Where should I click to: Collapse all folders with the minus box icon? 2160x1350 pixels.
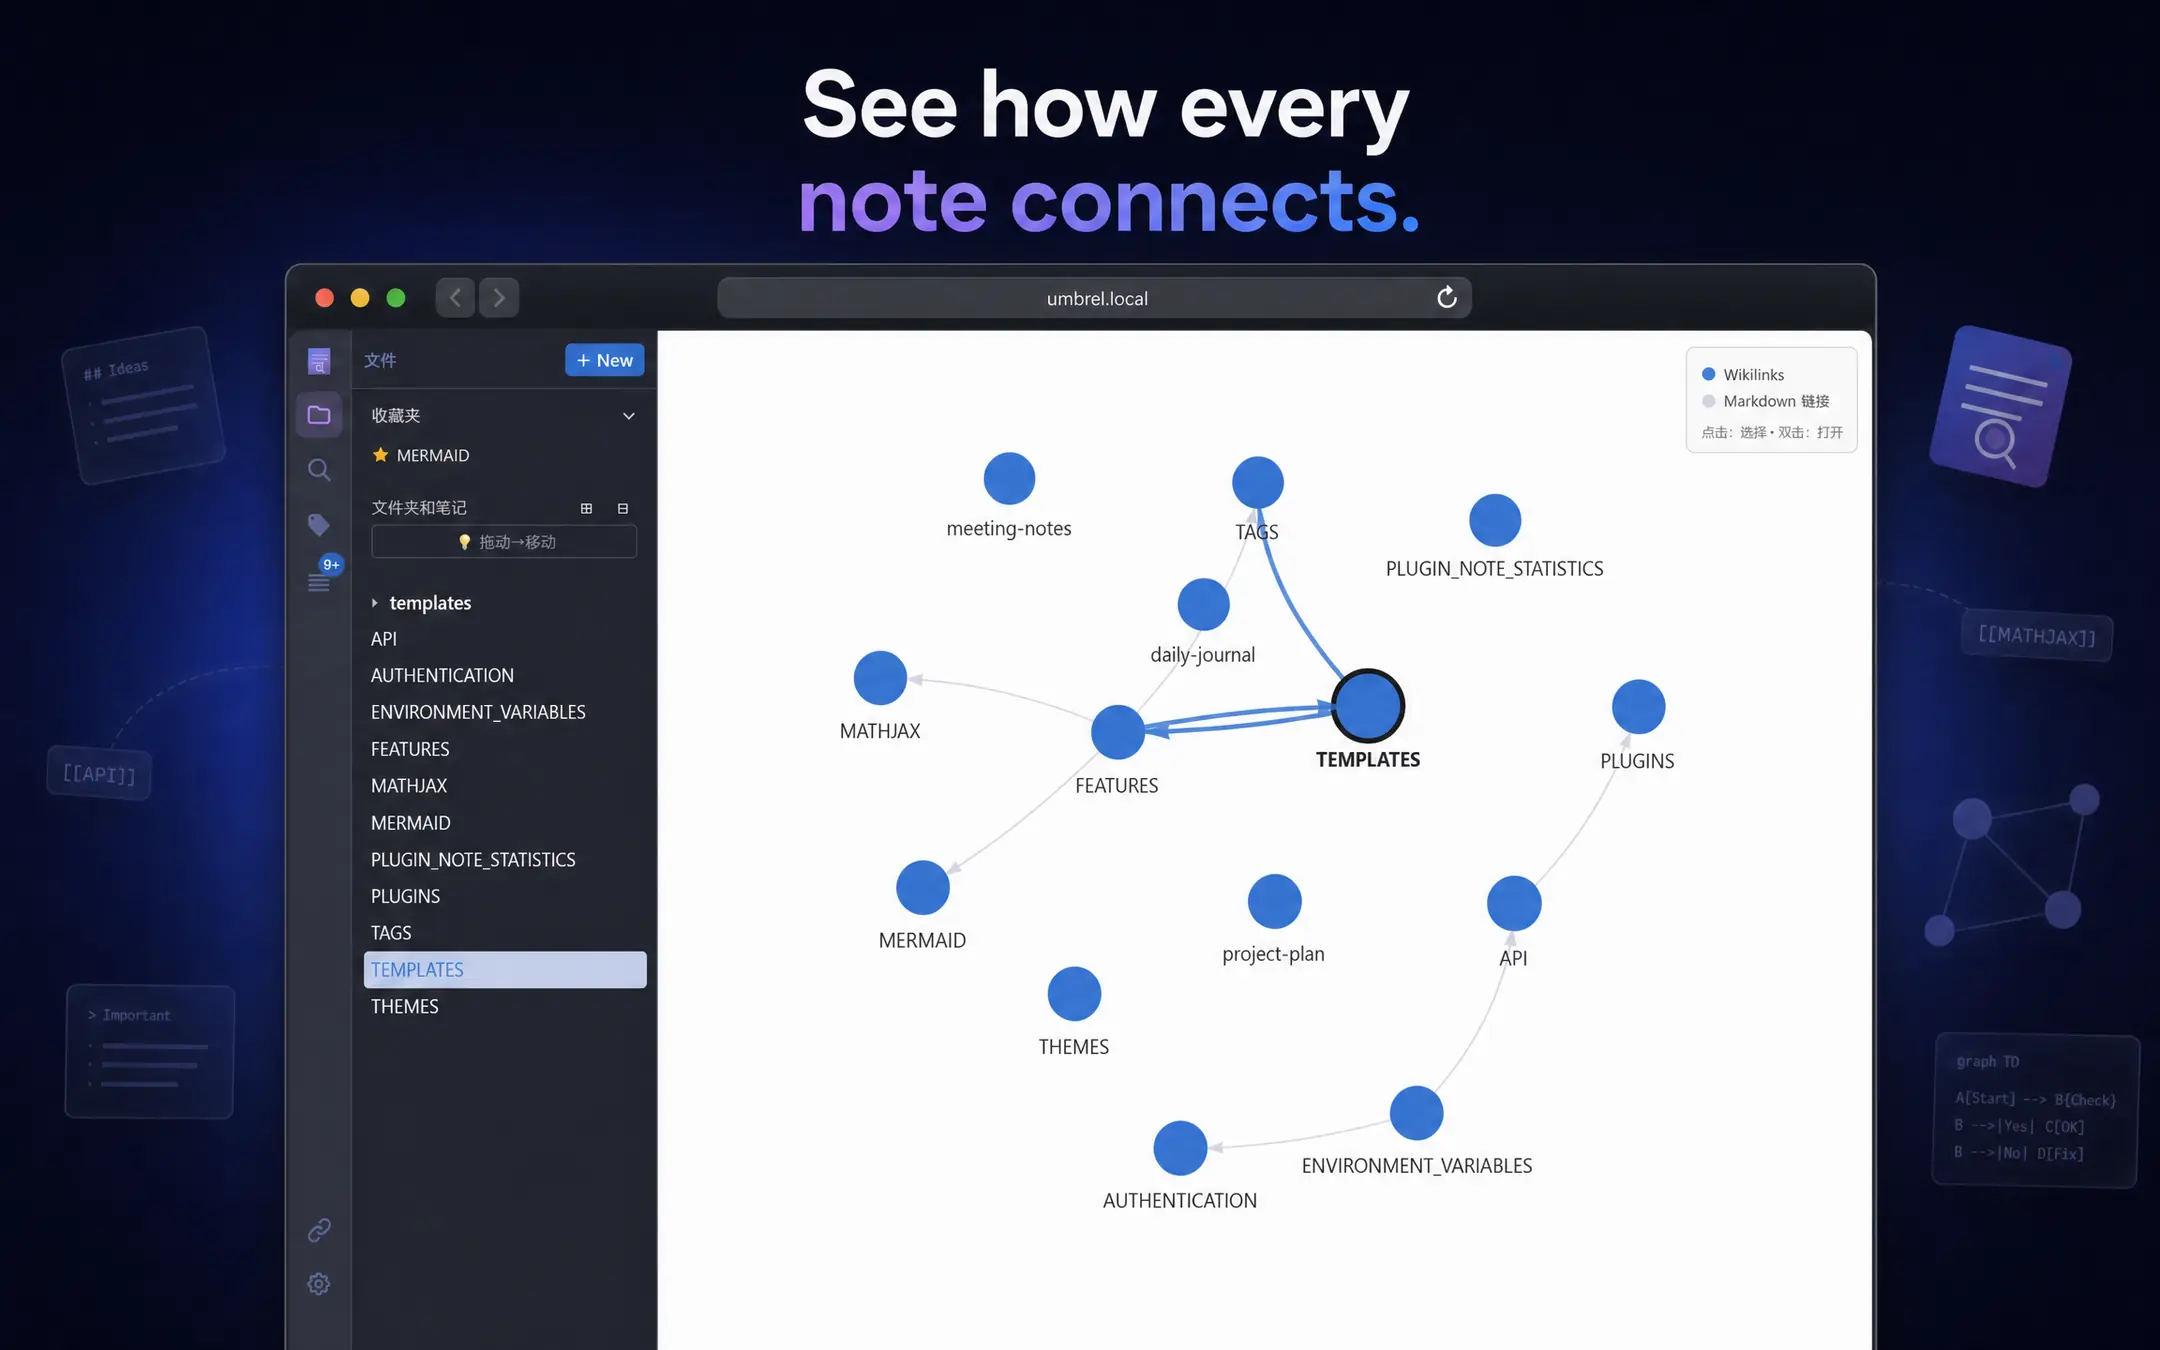pos(623,508)
